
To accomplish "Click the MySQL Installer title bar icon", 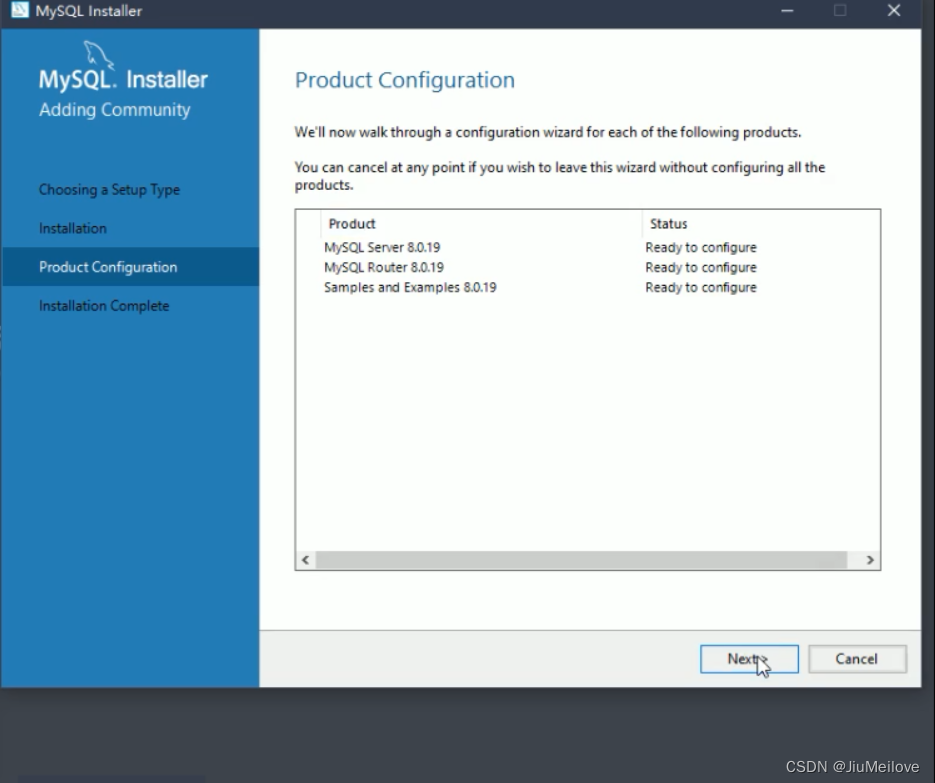I will click(20, 10).
